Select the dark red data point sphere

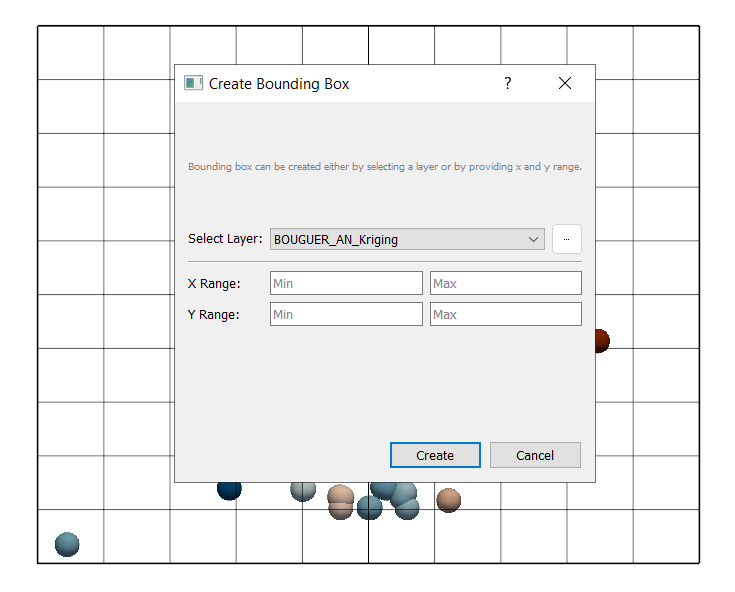(600, 341)
